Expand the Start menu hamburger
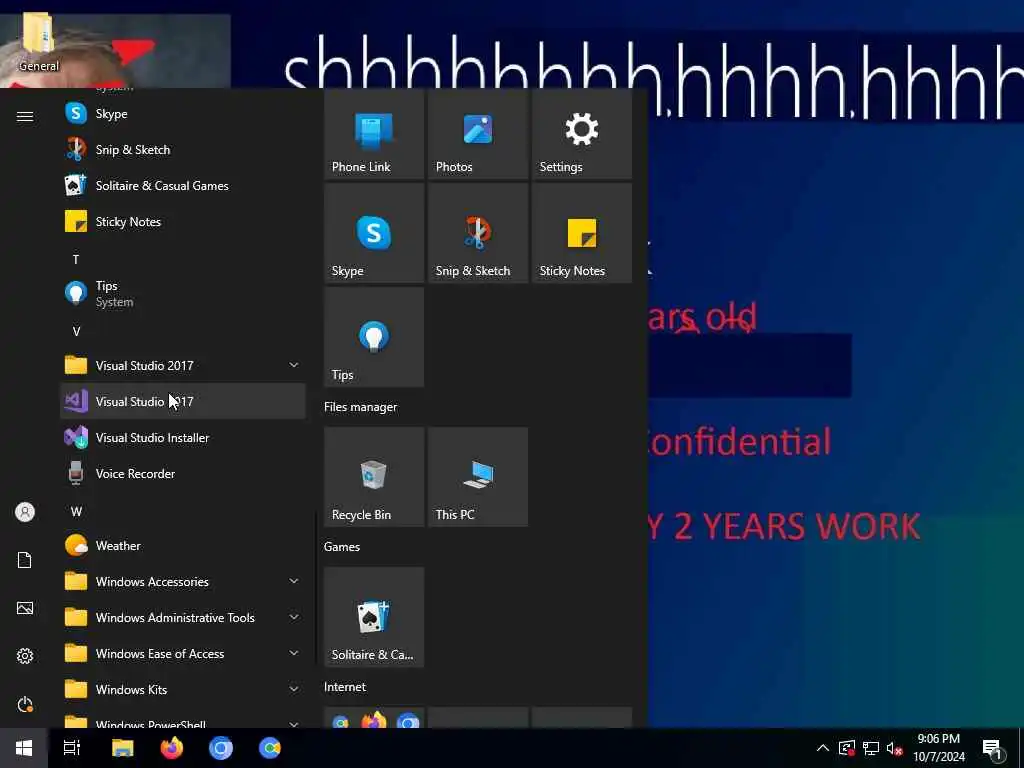Screen dimensions: 1024x768 25,116
